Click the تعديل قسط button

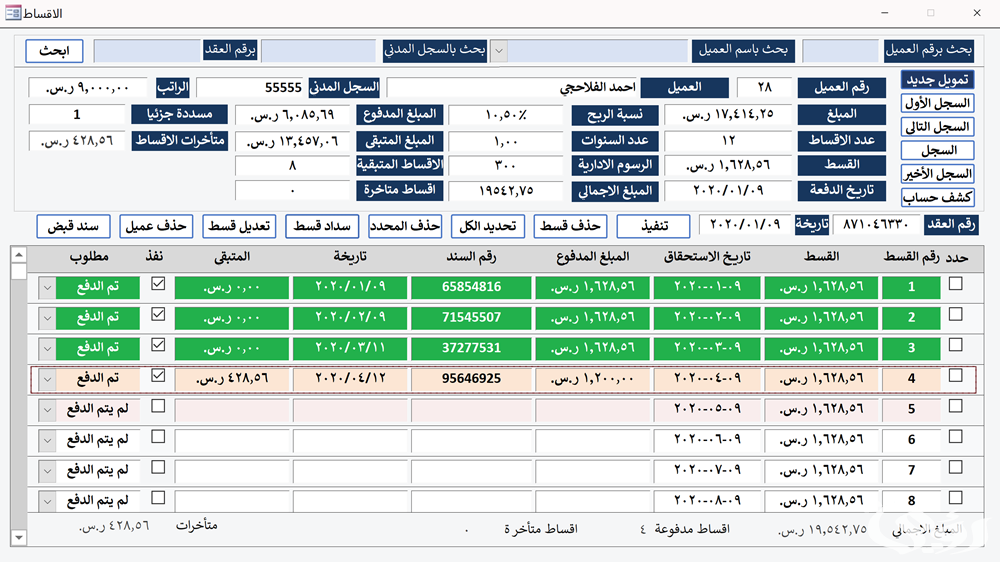(239, 226)
